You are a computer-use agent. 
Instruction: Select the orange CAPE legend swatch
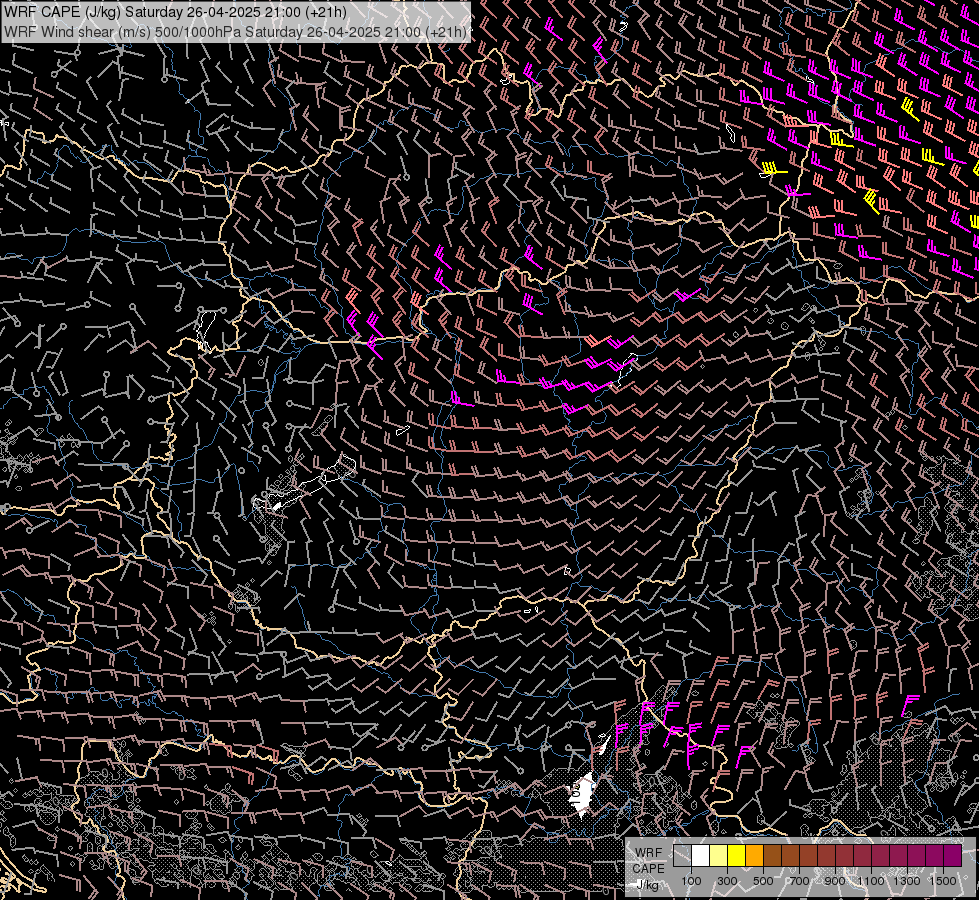point(754,855)
